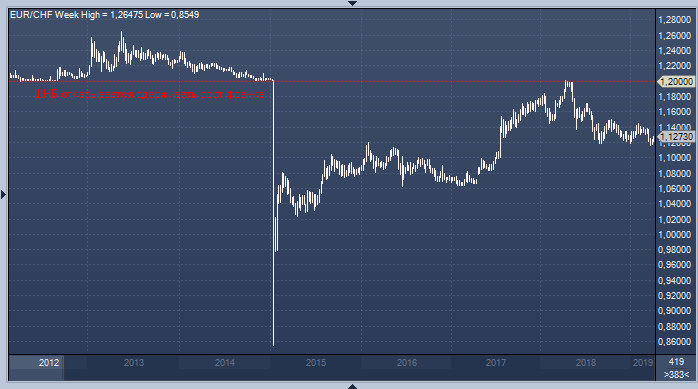Click the 1,28000 price scale label
698x389 pixels.
pos(674,20)
